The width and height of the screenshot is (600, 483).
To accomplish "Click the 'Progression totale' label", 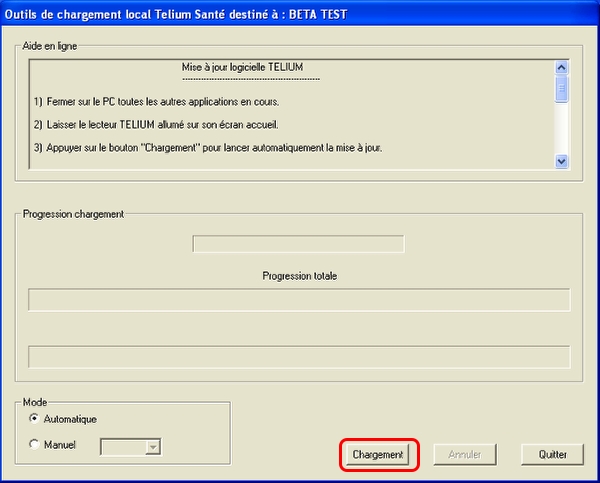I will click(300, 276).
